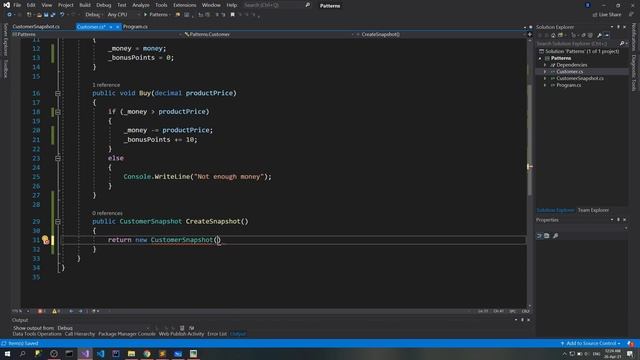The width and height of the screenshot is (640, 360).
Task: Click the lightbulb quick actions icon
Action: coord(45,240)
